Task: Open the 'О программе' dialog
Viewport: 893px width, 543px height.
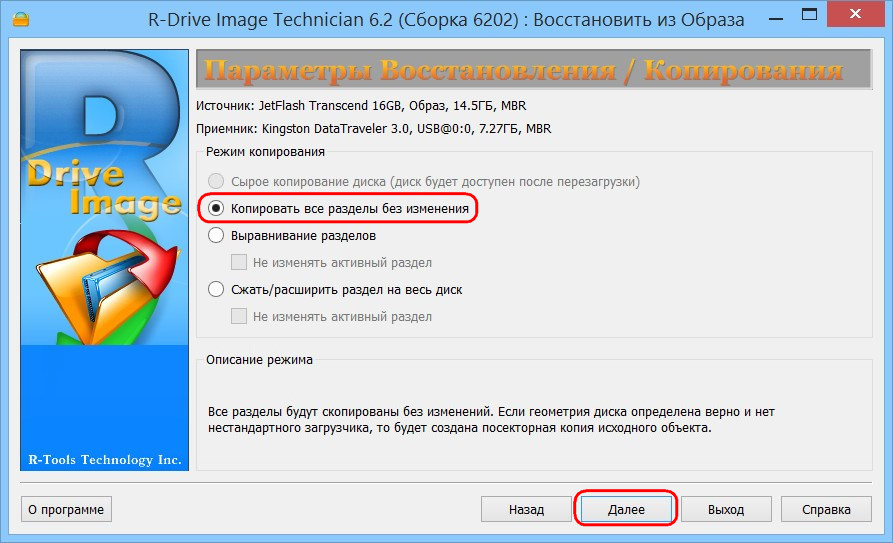Action: click(66, 509)
